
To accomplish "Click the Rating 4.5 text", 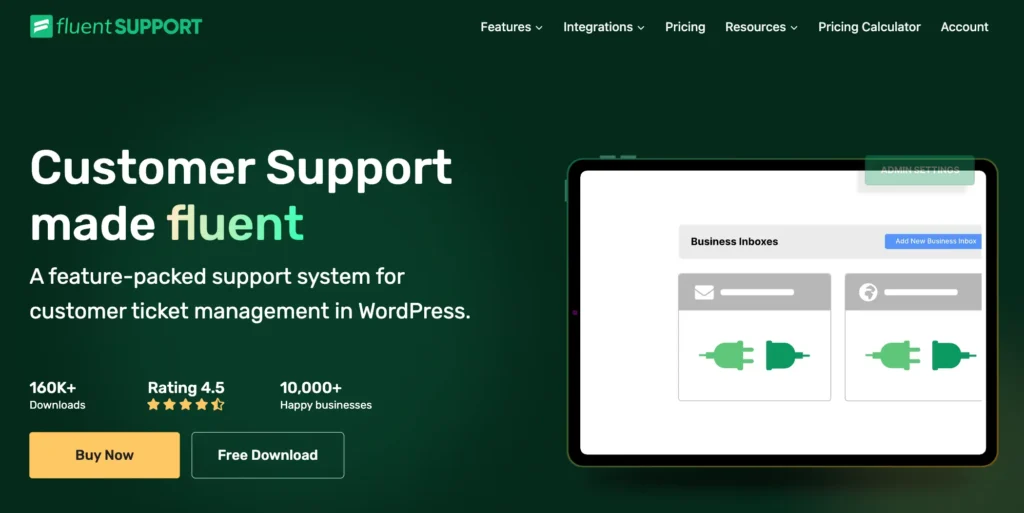I will tap(186, 388).
